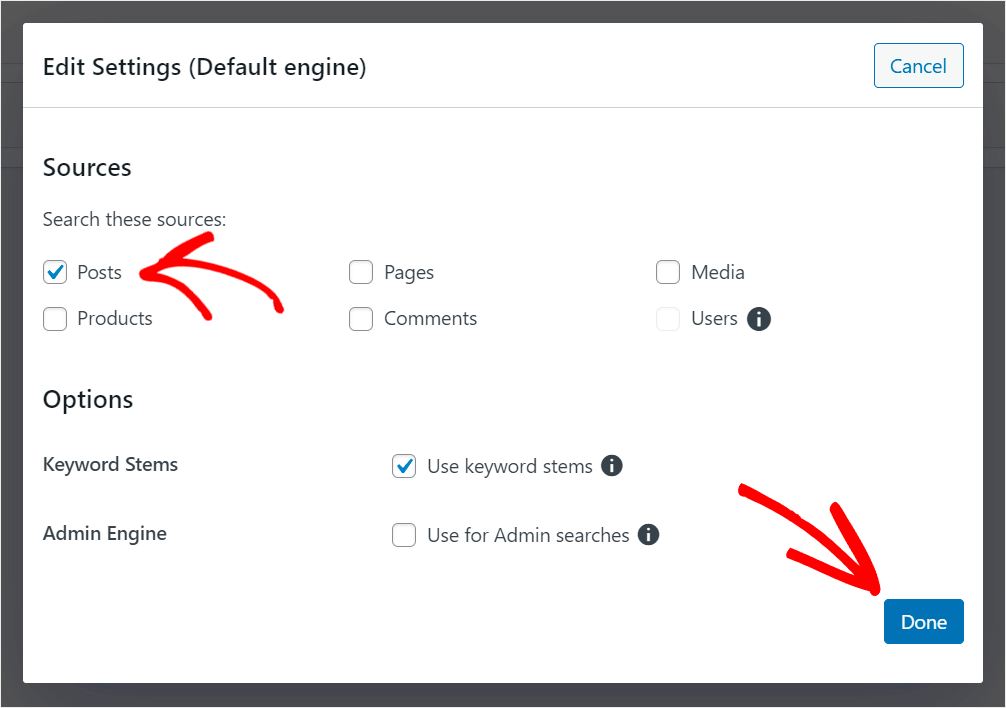
Task: Click the info icon beside Use keyword stems
Action: coord(611,466)
